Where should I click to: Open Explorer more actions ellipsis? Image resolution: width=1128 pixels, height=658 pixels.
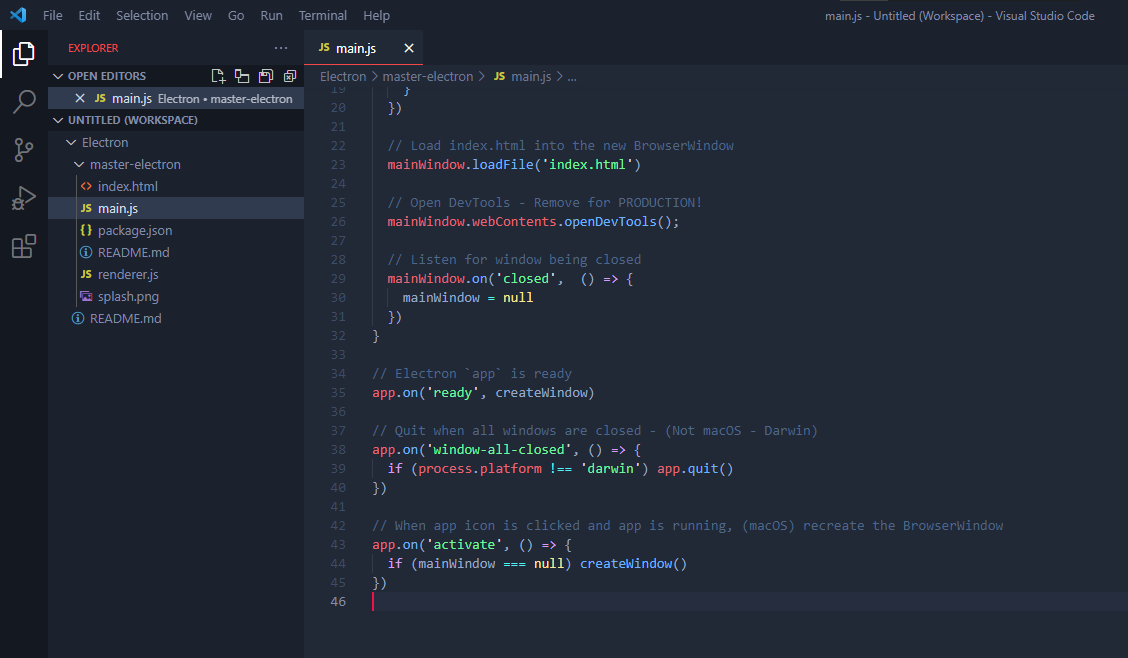point(281,48)
